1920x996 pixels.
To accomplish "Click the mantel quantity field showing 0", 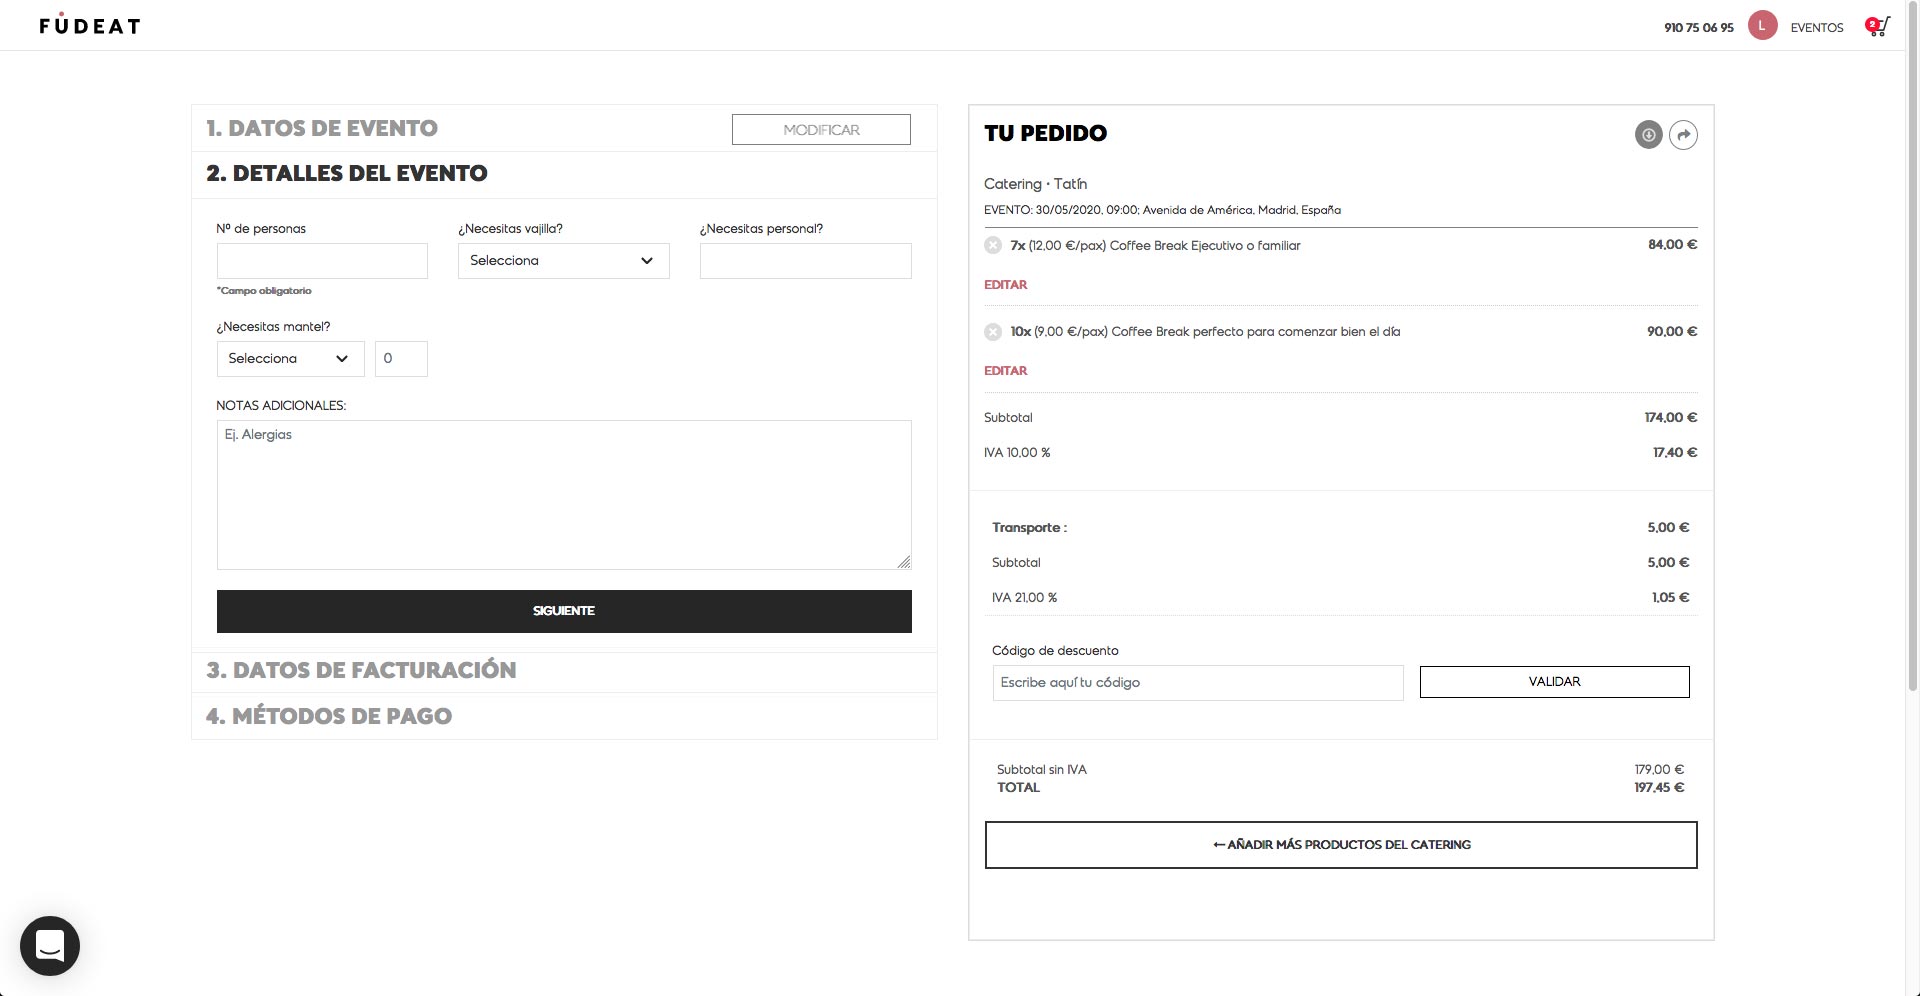I will pyautogui.click(x=401, y=359).
